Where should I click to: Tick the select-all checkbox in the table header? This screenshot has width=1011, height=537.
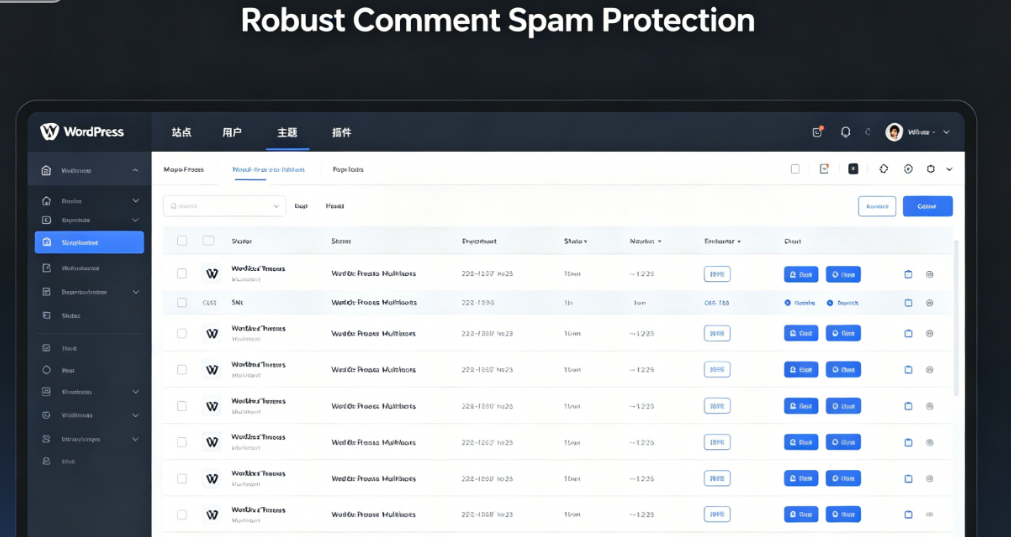[182, 241]
